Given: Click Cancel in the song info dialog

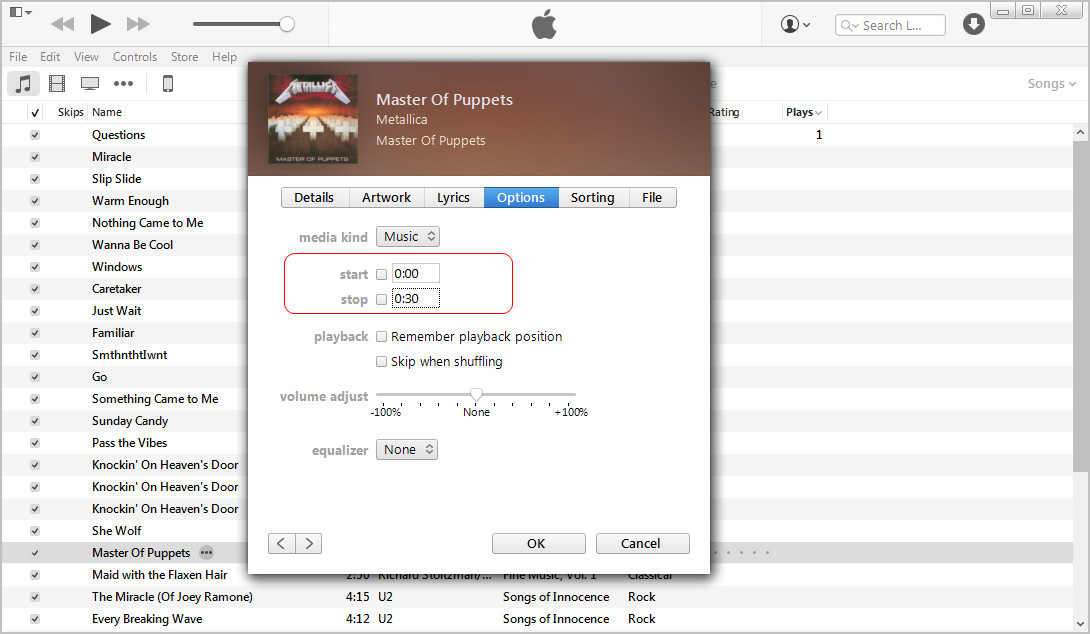Looking at the screenshot, I should 642,544.
